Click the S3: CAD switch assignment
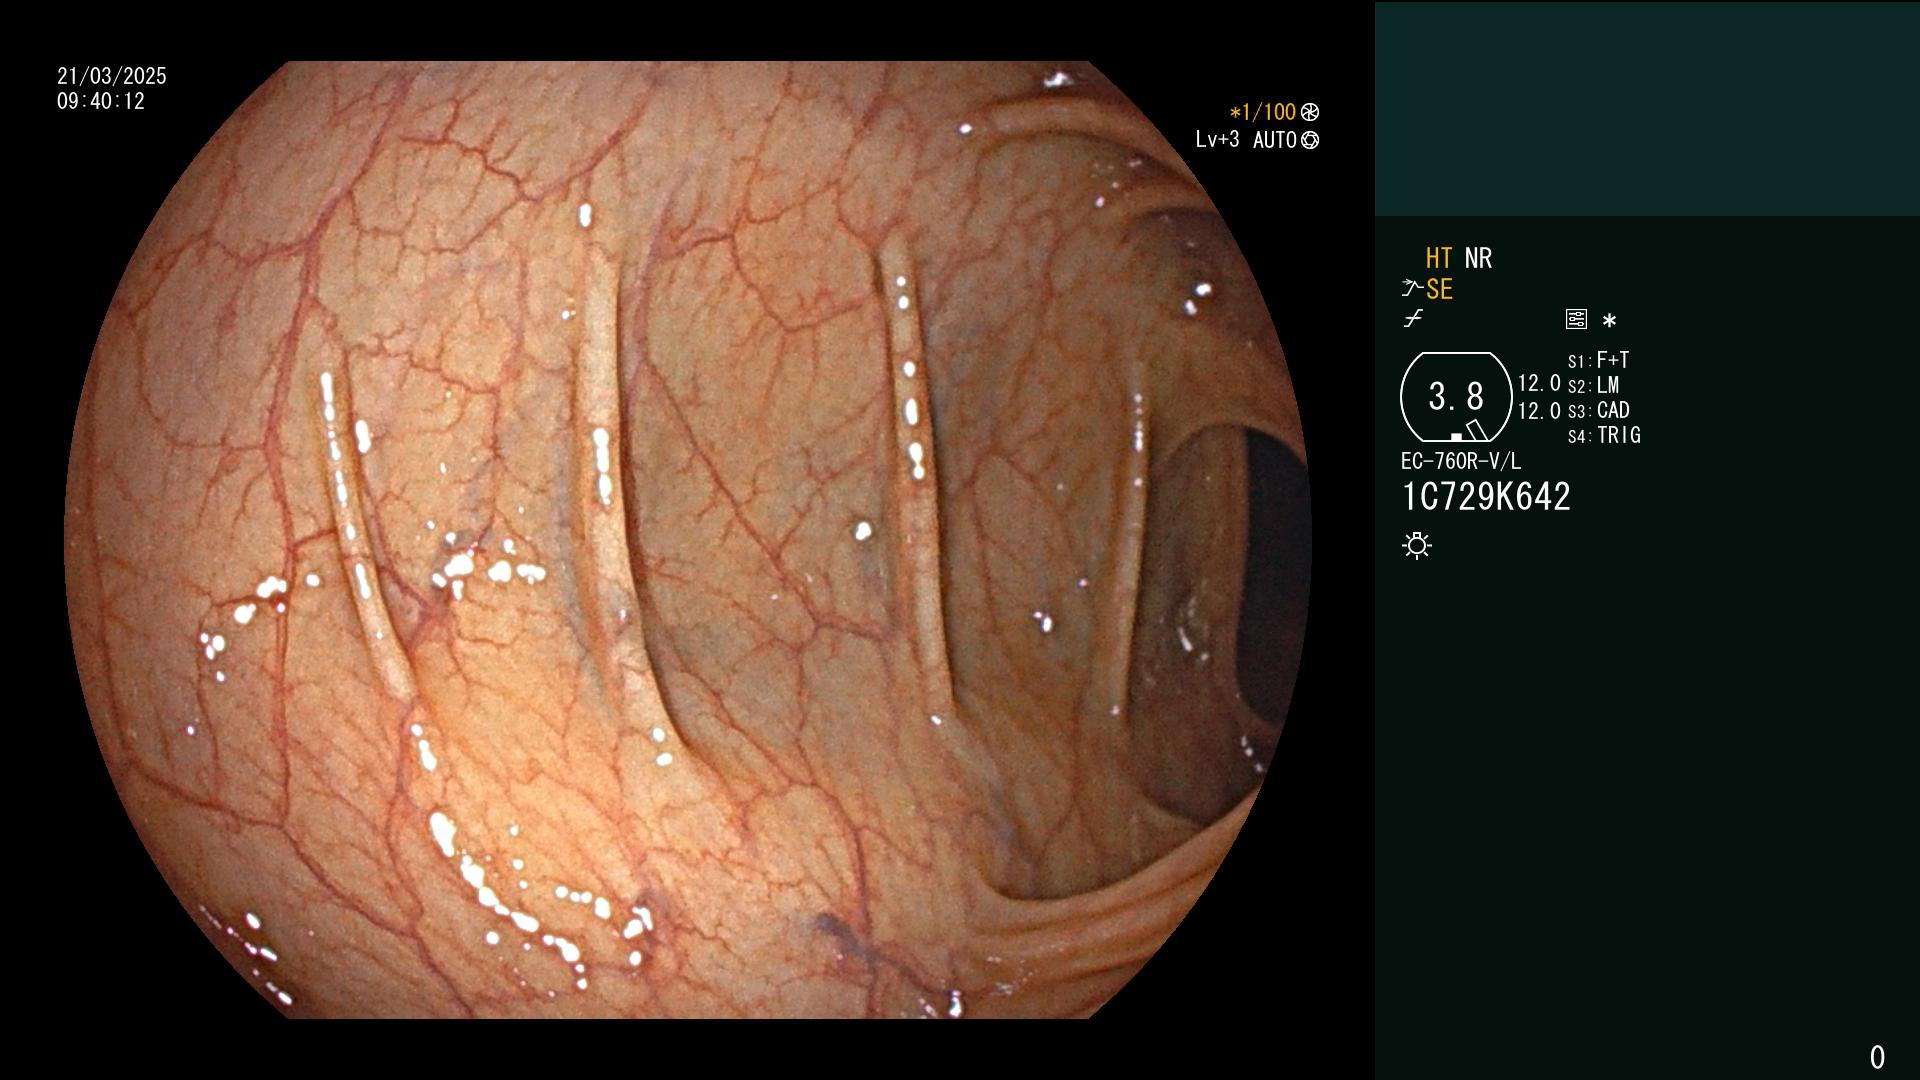 (x=1598, y=410)
